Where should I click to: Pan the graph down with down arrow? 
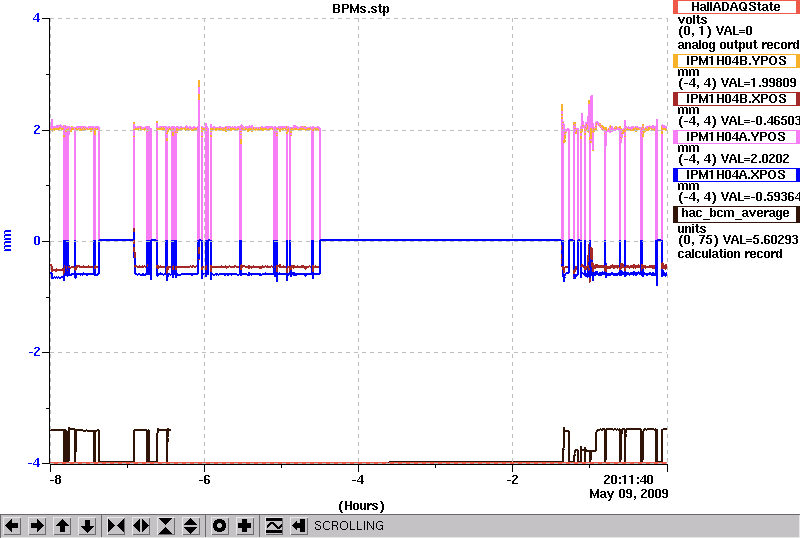[x=87, y=526]
